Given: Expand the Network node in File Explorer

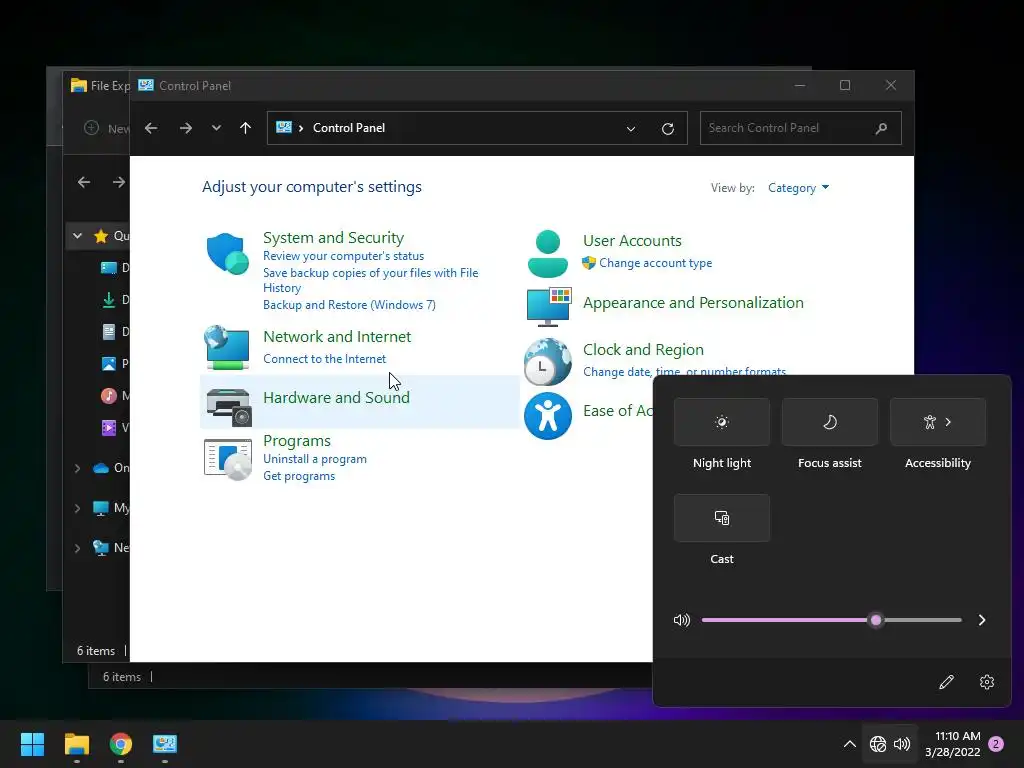Looking at the screenshot, I should click(77, 548).
